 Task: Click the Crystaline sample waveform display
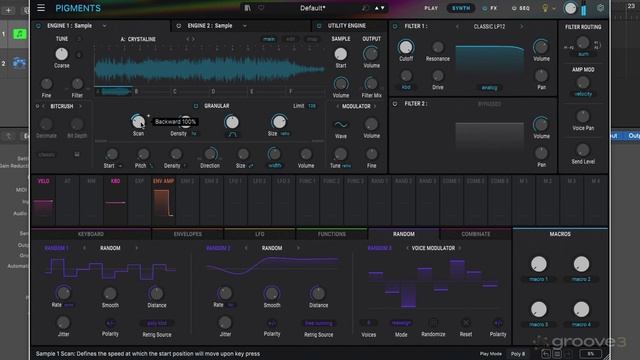209,69
